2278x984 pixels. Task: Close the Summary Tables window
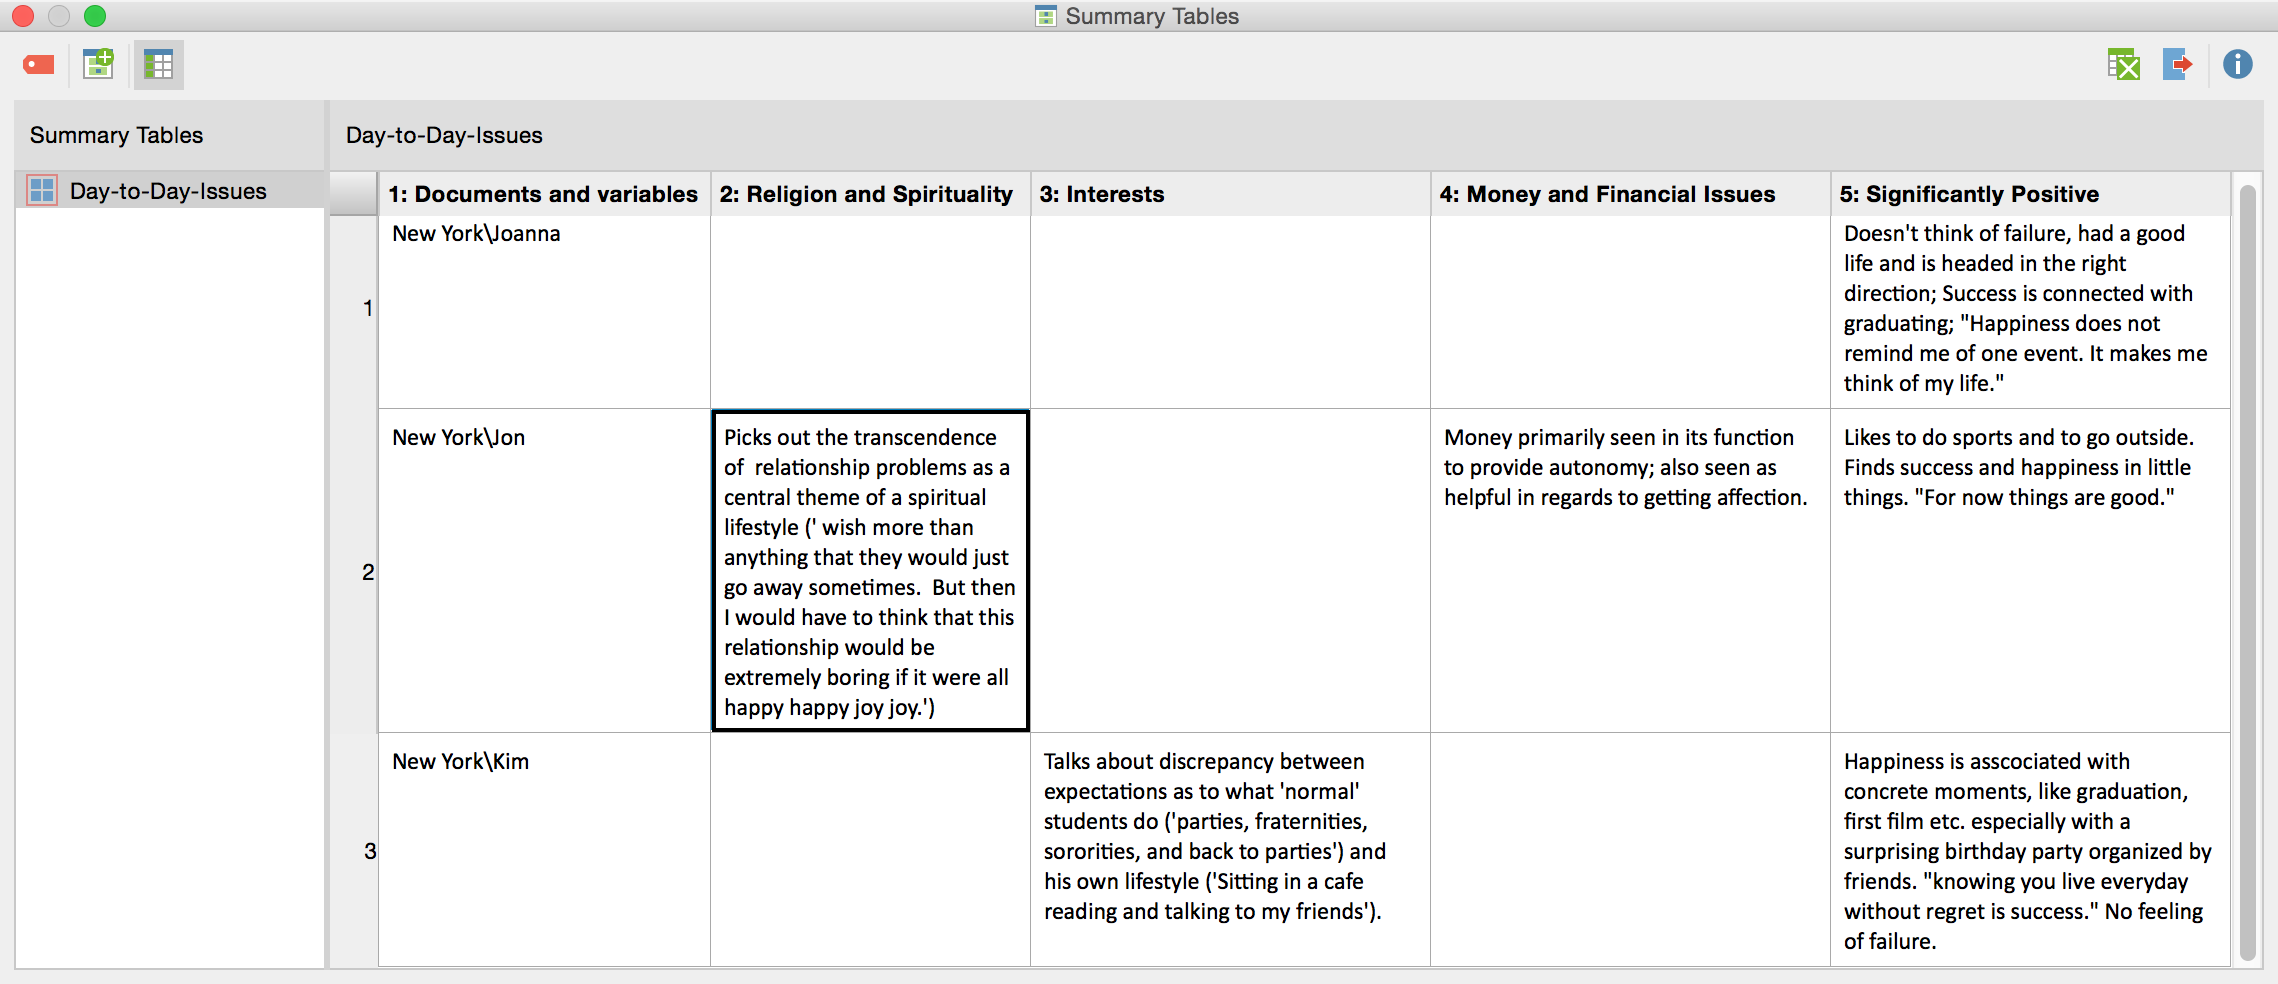tap(22, 16)
